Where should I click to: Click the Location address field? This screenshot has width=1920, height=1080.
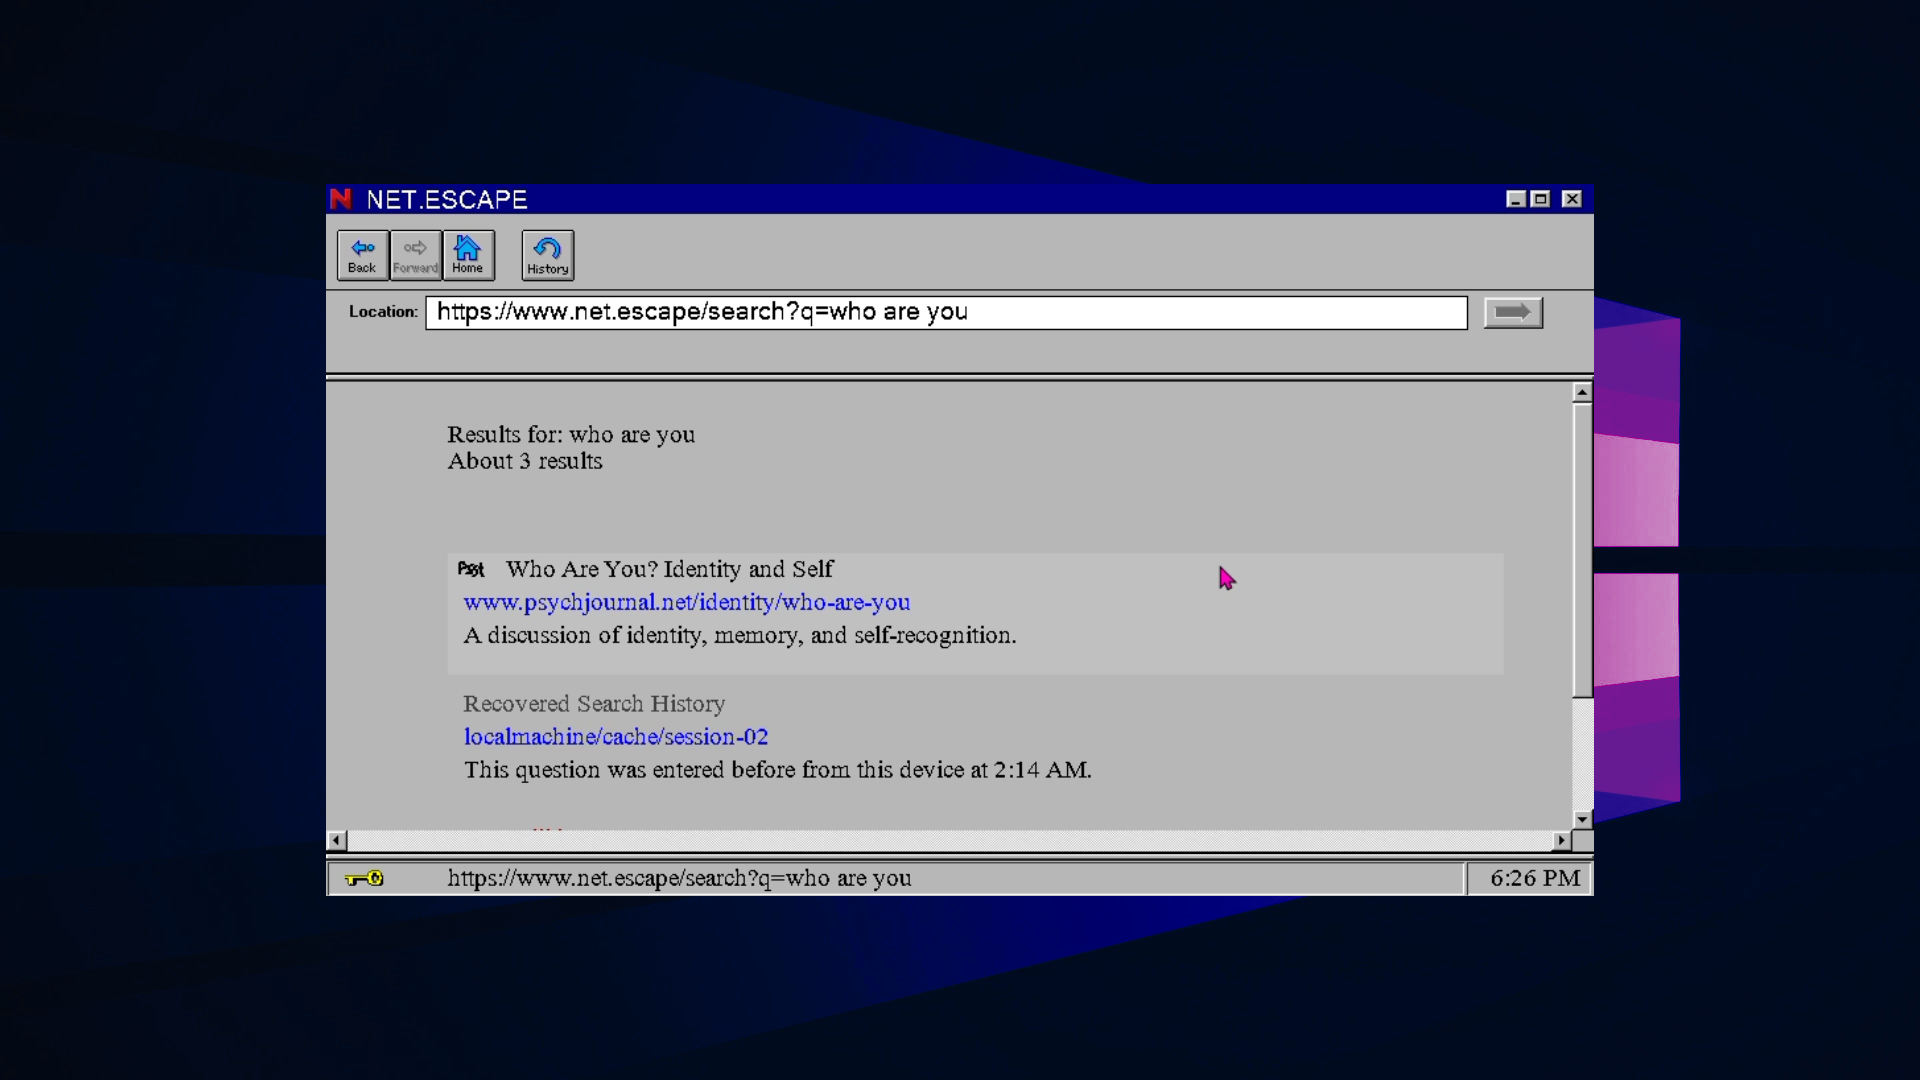(945, 313)
